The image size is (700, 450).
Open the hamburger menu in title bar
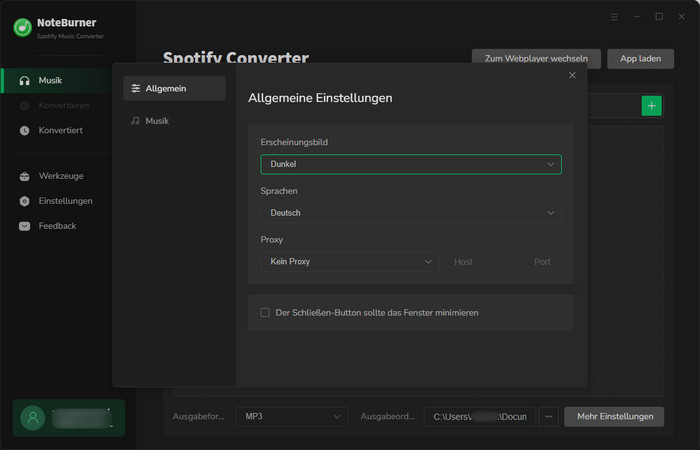tap(614, 17)
